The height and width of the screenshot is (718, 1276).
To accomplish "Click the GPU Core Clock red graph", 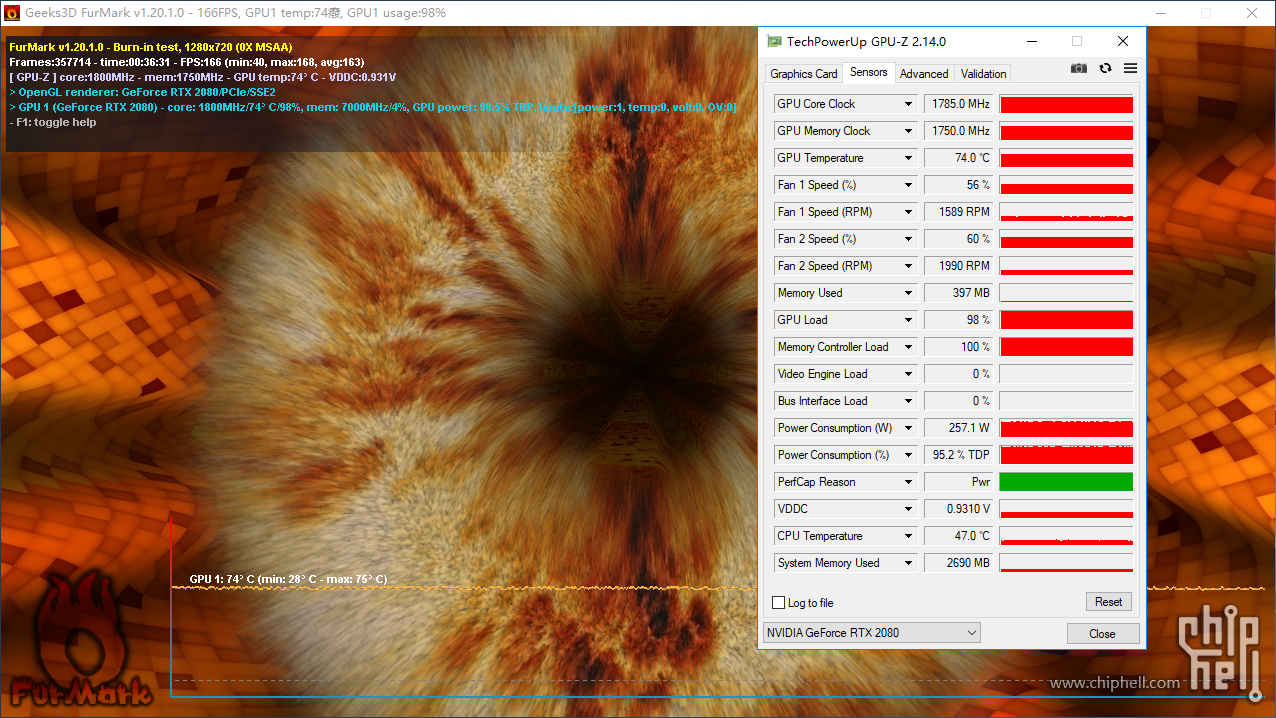I will tap(1066, 104).
